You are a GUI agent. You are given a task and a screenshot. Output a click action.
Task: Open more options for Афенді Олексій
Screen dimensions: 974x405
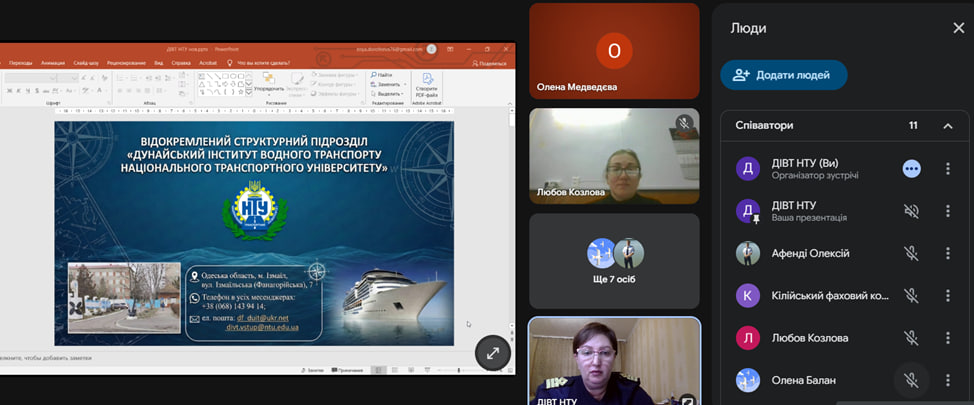pos(947,253)
